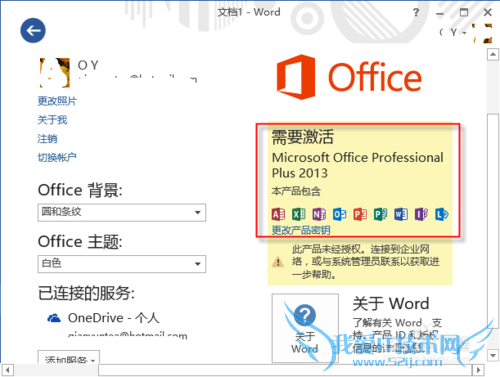Image resolution: width=500 pixels, height=377 pixels.
Task: Click the yellow warning triangle icon
Action: tap(278, 262)
